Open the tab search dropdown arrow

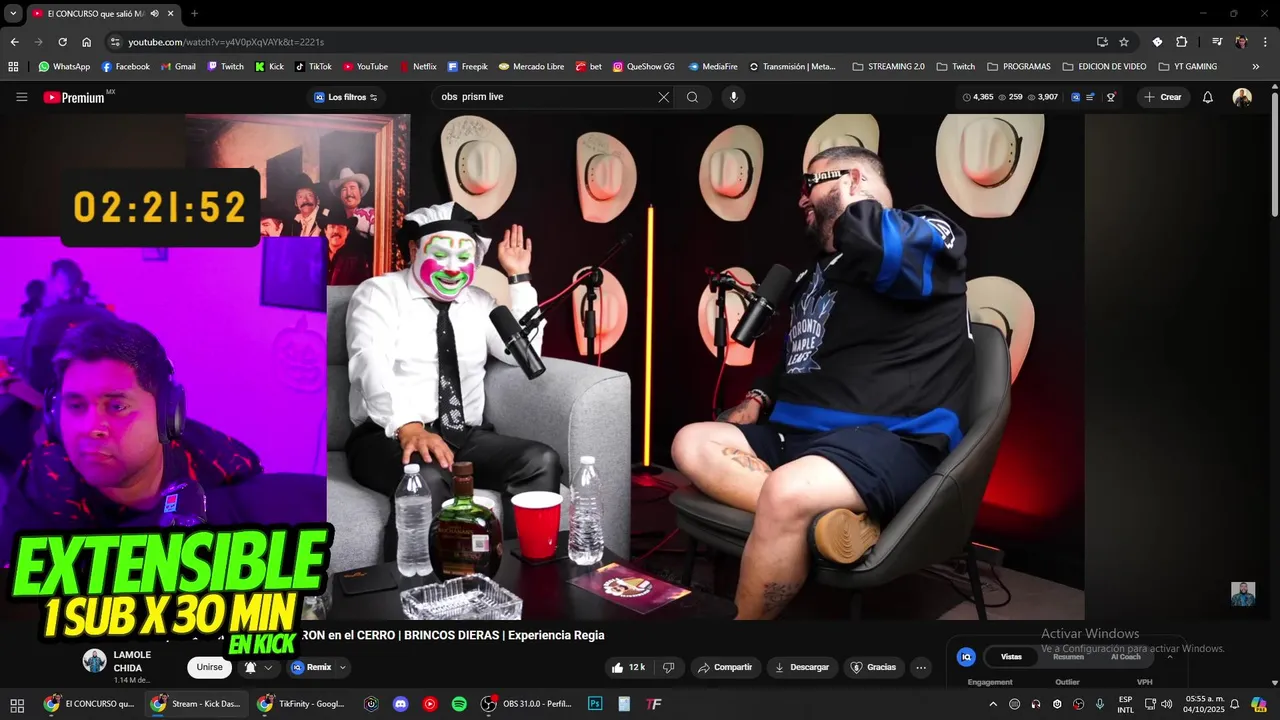tap(13, 13)
